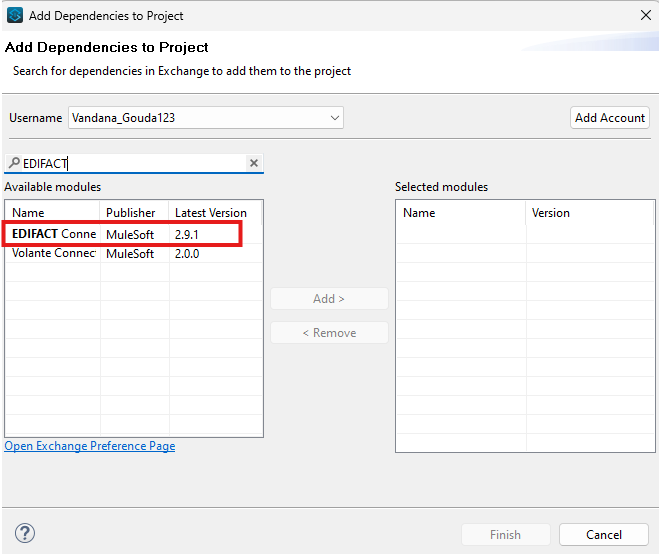This screenshot has height=554, width=659.
Task: Select the EDIFACT Connector row
Action: click(x=134, y=234)
